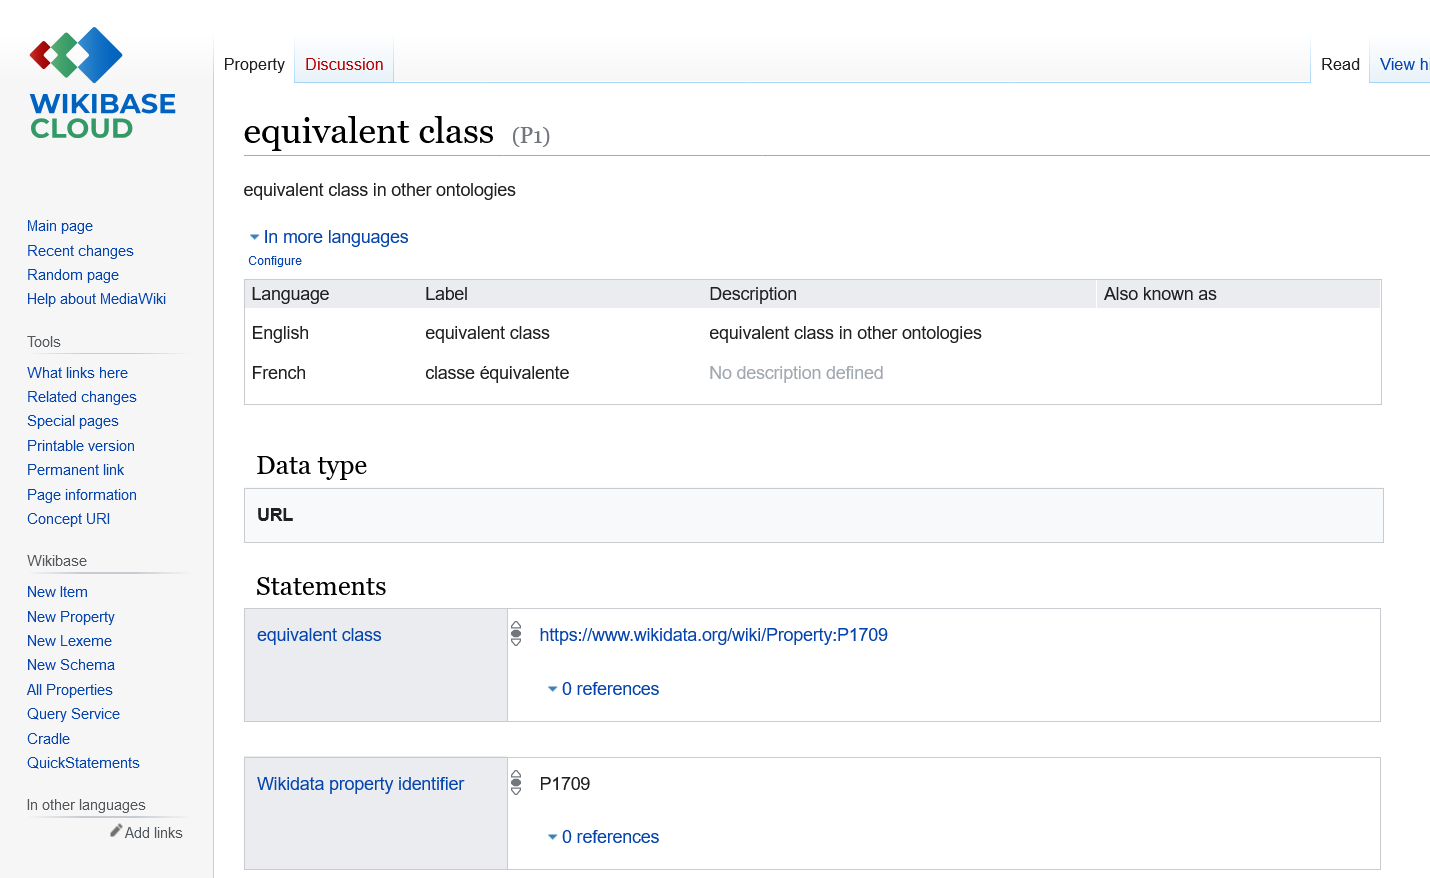Open Query Service from sidebar
The image size is (1430, 878).
tap(73, 714)
